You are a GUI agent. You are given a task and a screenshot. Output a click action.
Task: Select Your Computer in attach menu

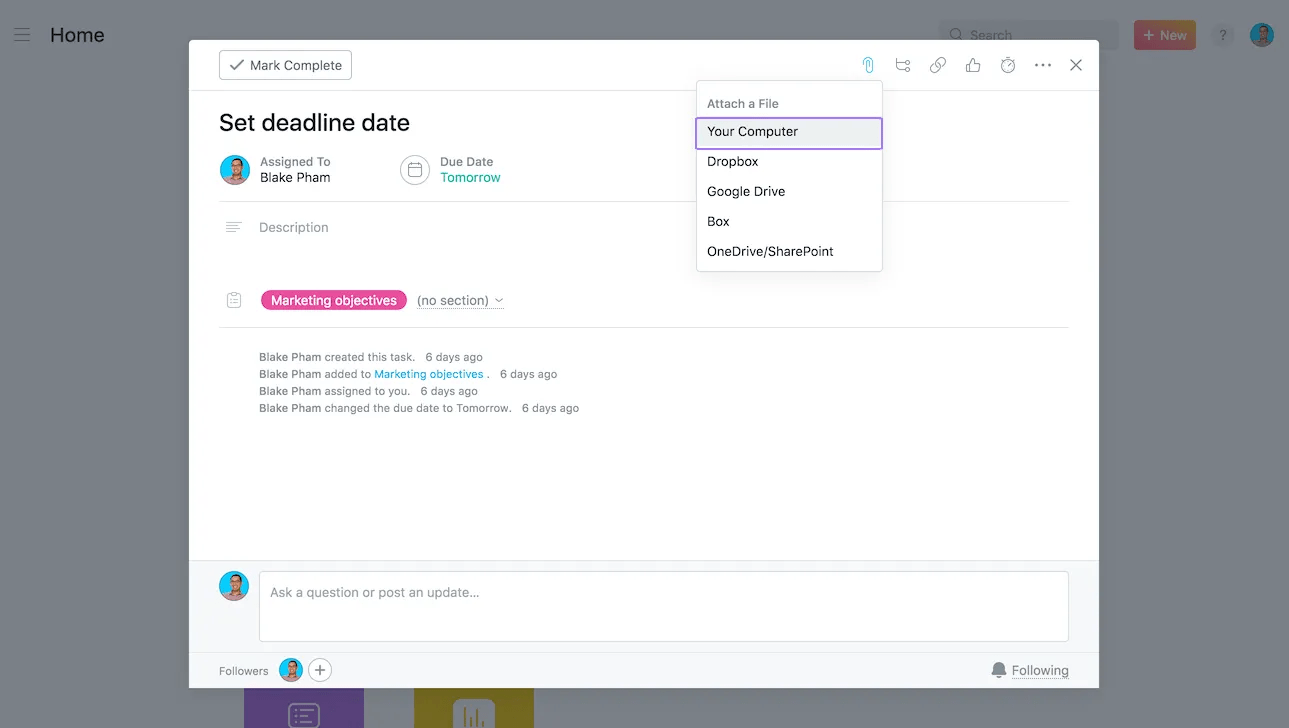(x=752, y=132)
